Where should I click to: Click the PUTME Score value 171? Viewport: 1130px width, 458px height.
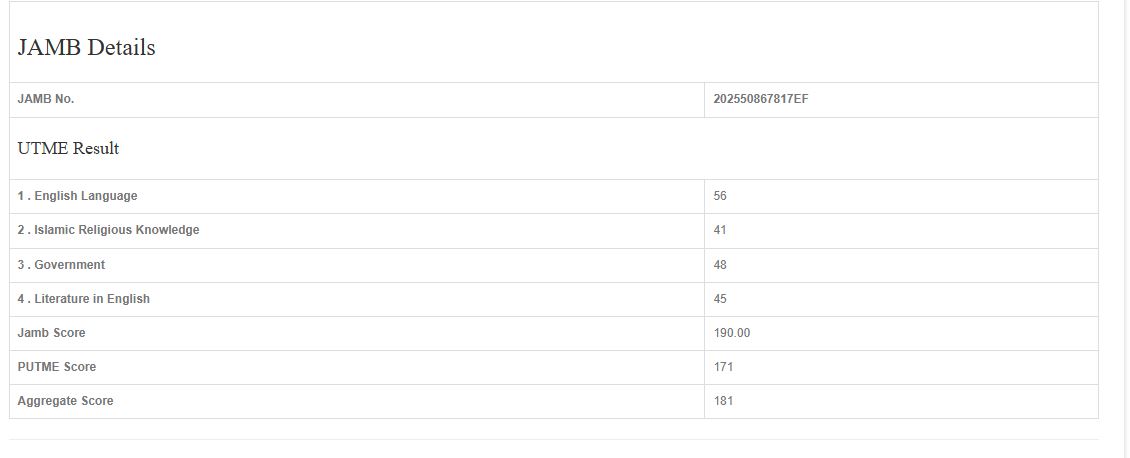(x=723, y=367)
